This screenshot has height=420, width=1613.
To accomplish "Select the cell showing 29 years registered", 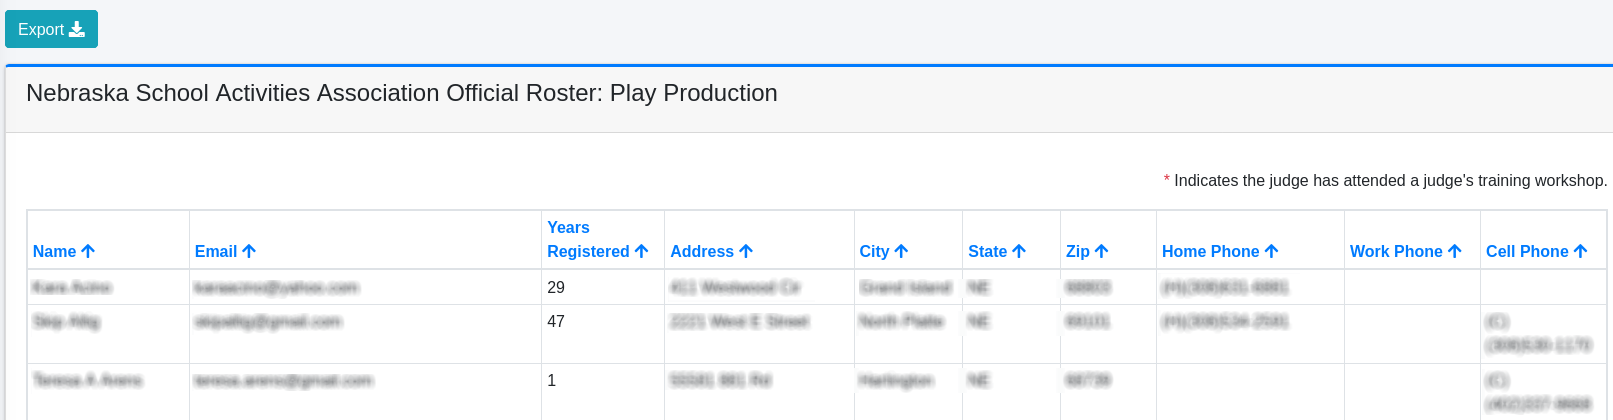I will pos(556,288).
